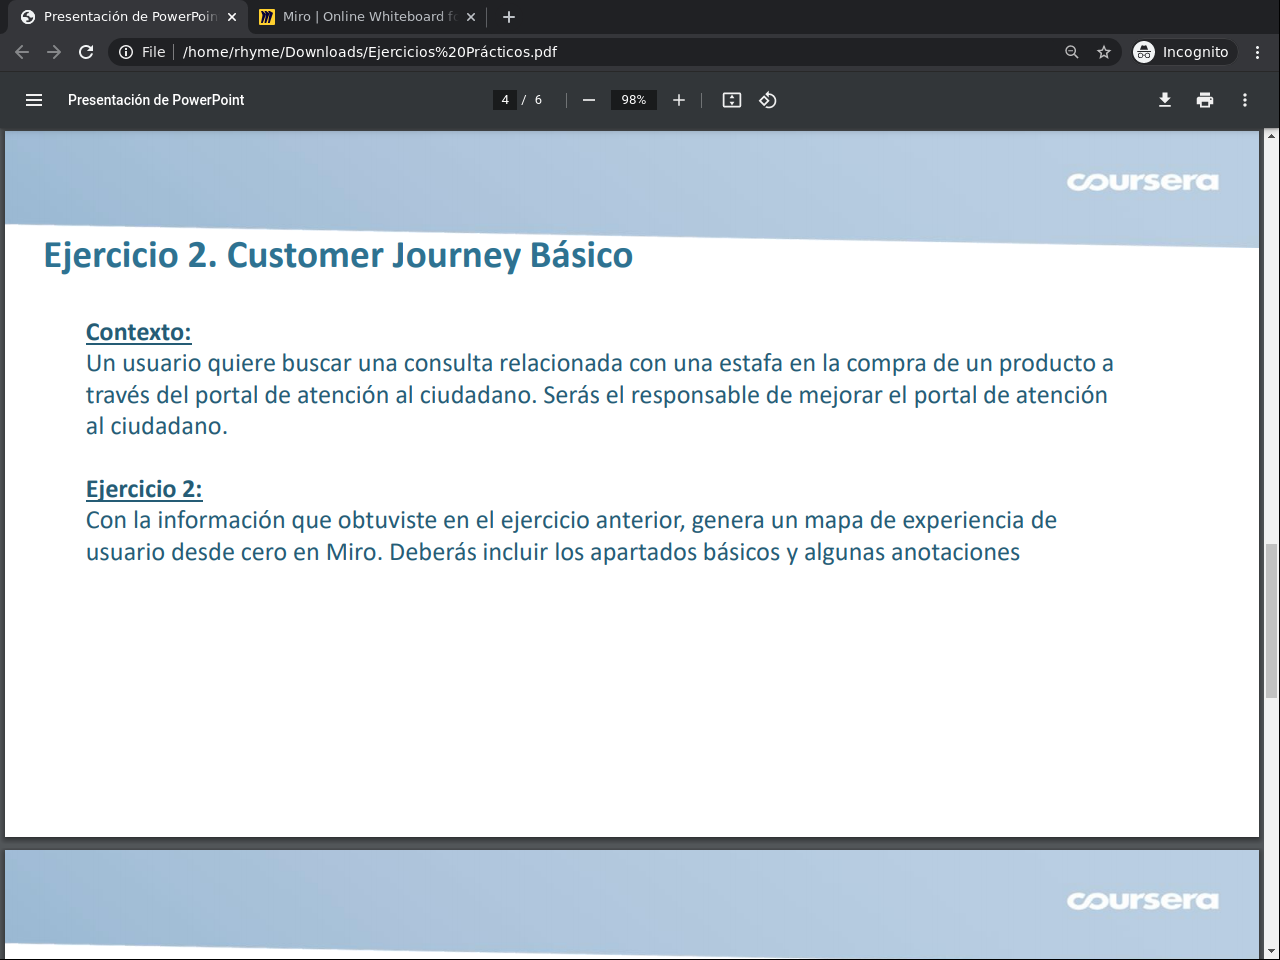Open a new browser tab

point(509,17)
